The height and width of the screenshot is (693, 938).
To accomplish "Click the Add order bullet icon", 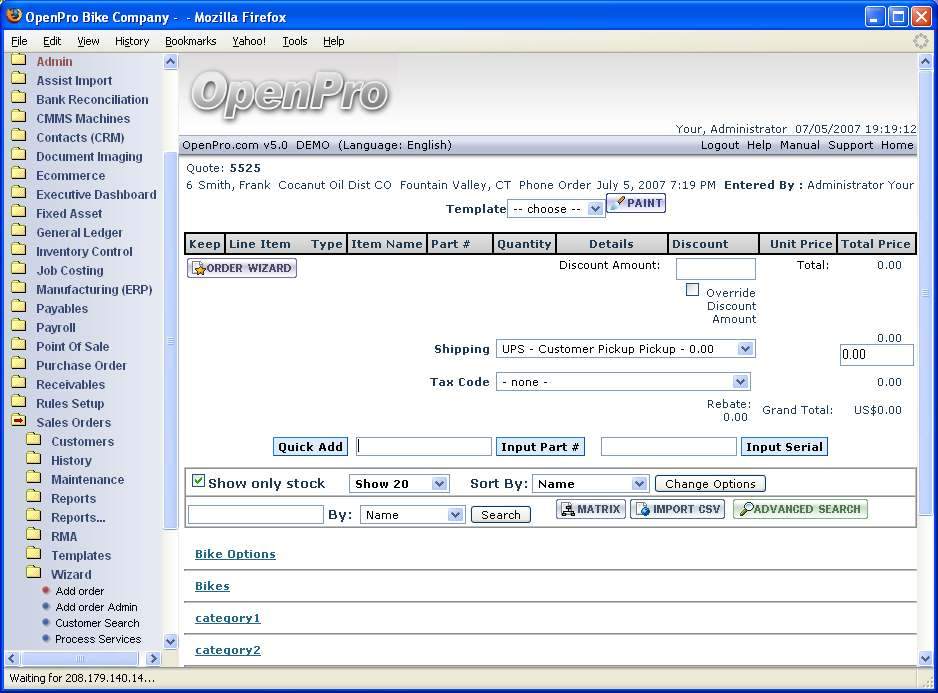I will point(46,591).
